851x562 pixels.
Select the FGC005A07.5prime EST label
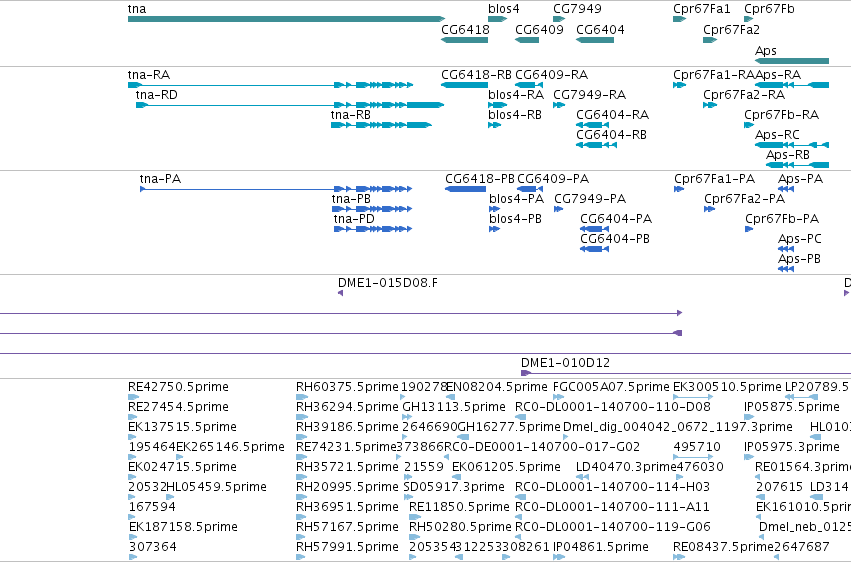611,387
